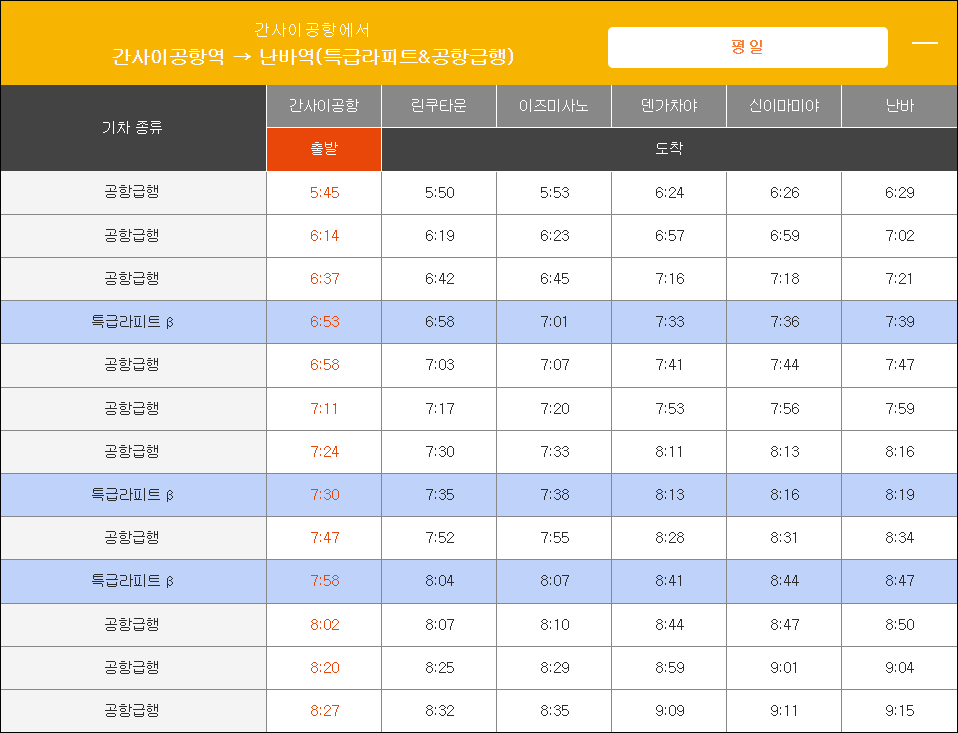Select the 덴가차야 column header
Viewport: 958px width, 733px height.
(x=668, y=106)
